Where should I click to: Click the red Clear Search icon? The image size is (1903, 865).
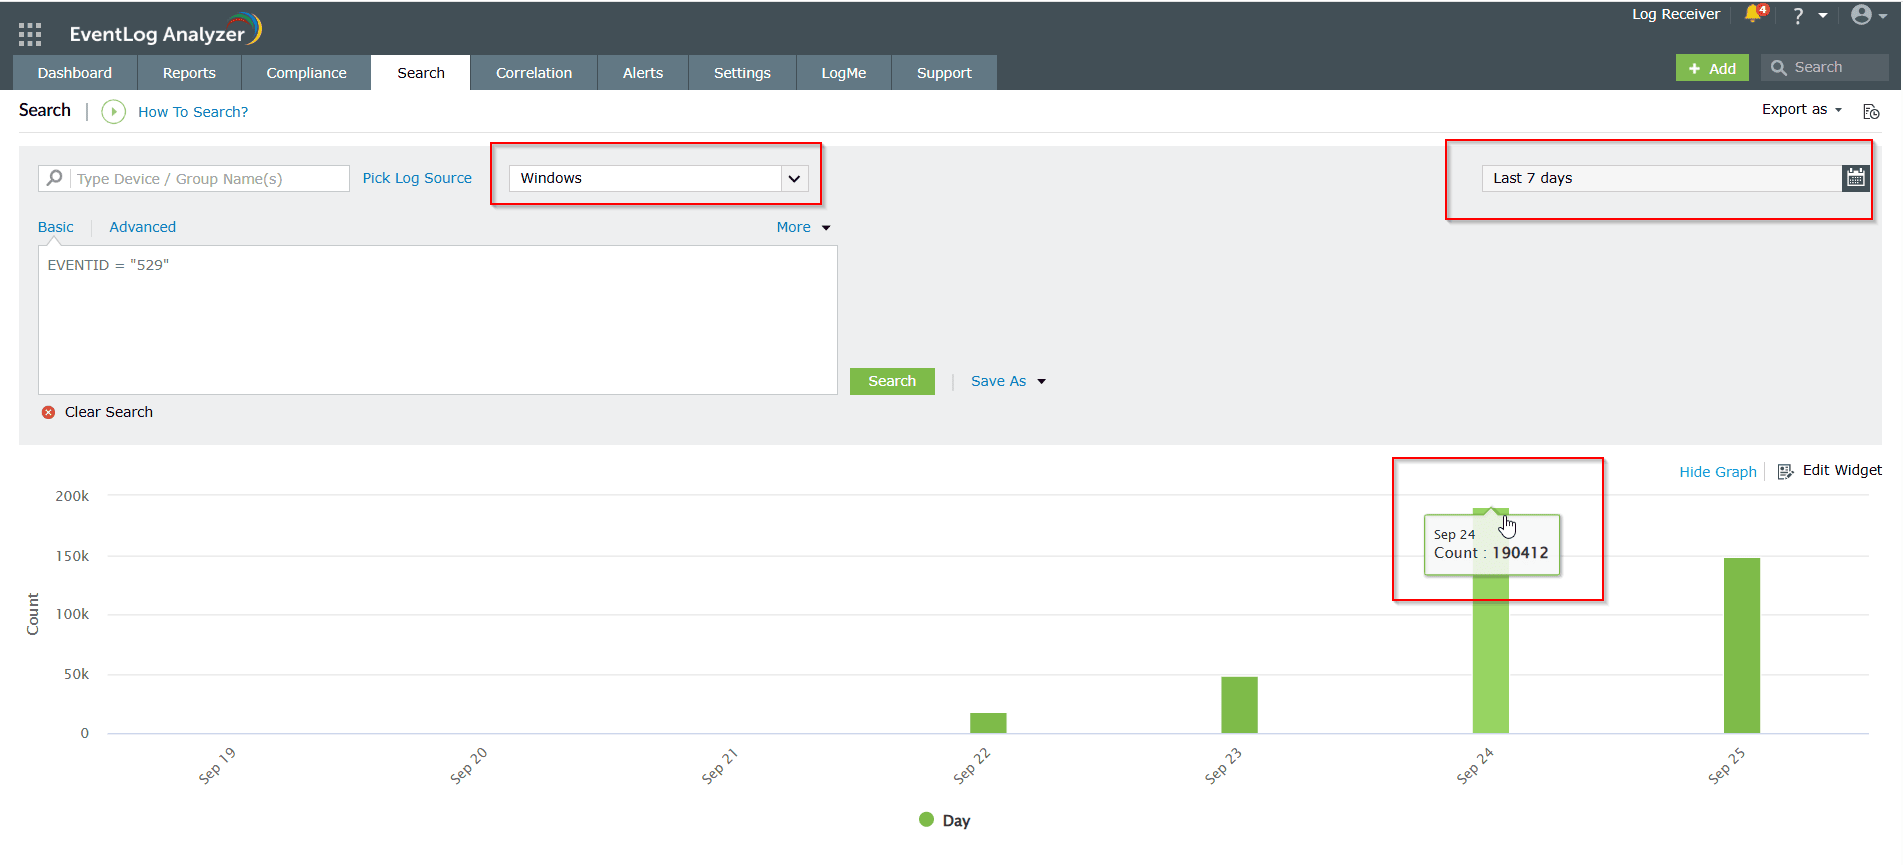click(x=48, y=412)
